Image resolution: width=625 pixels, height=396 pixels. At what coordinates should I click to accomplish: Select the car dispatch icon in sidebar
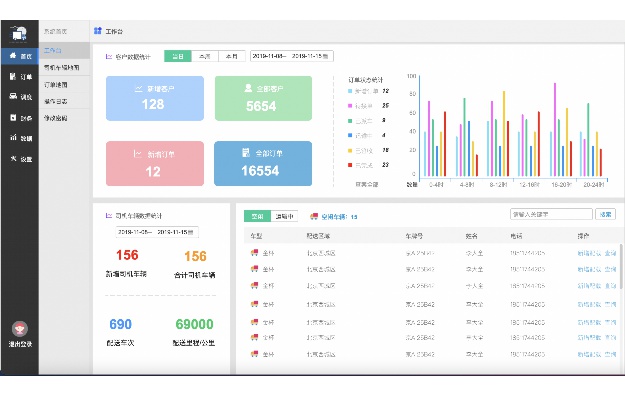pos(13,96)
